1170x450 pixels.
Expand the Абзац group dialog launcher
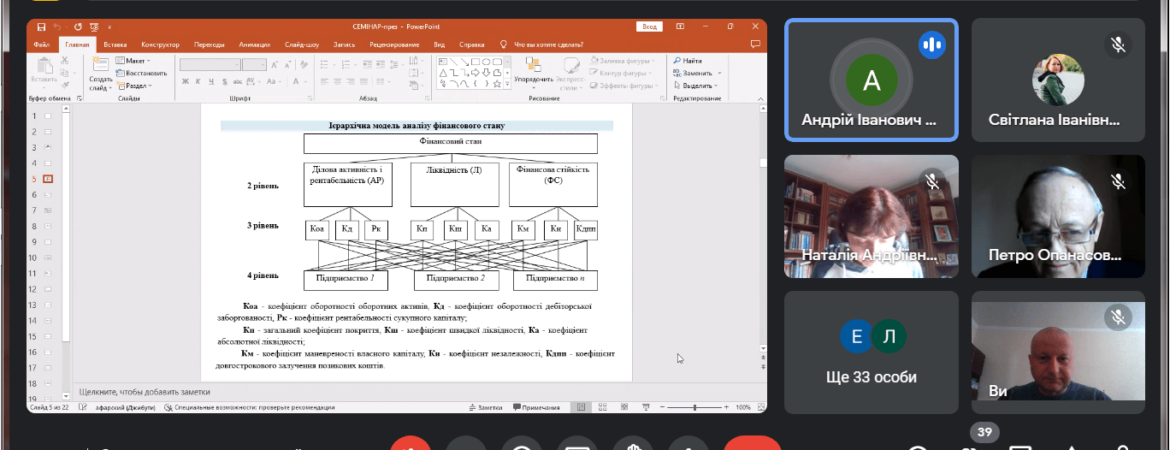pos(427,99)
